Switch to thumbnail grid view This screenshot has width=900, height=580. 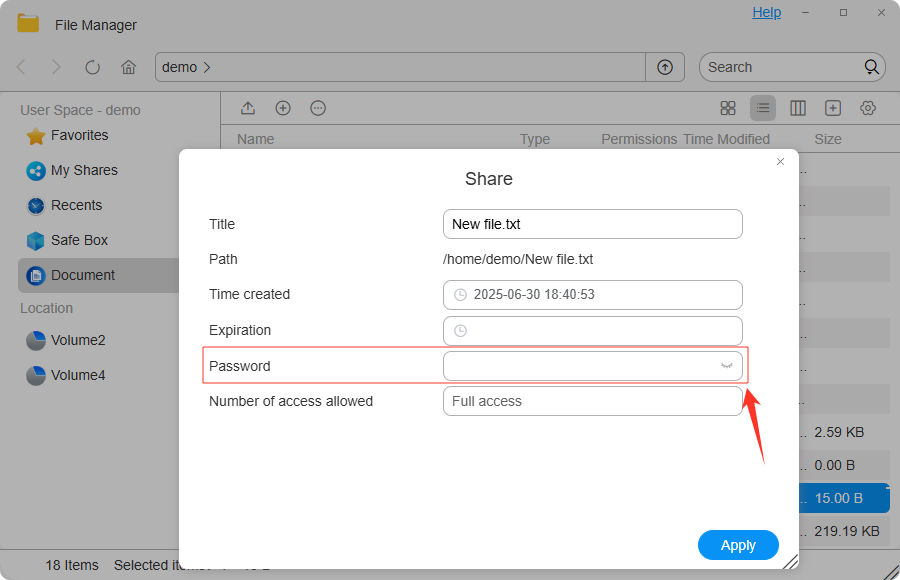coord(728,108)
